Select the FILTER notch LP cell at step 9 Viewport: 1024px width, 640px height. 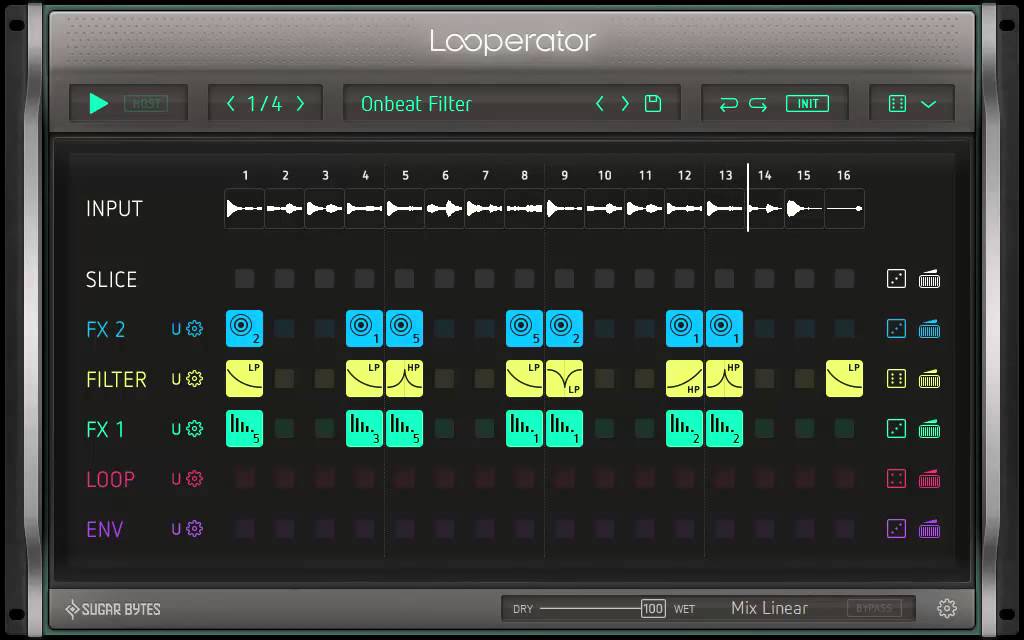pyautogui.click(x=564, y=379)
